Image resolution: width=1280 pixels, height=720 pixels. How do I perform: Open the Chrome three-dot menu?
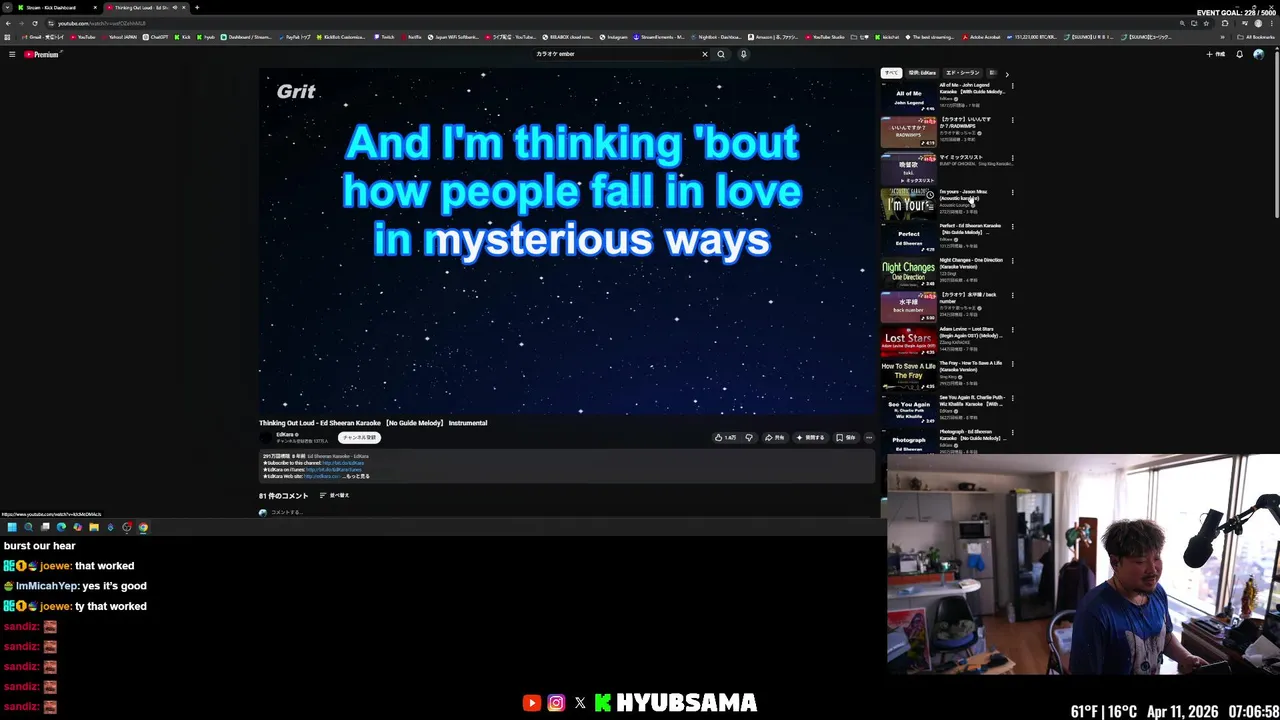[1272, 23]
